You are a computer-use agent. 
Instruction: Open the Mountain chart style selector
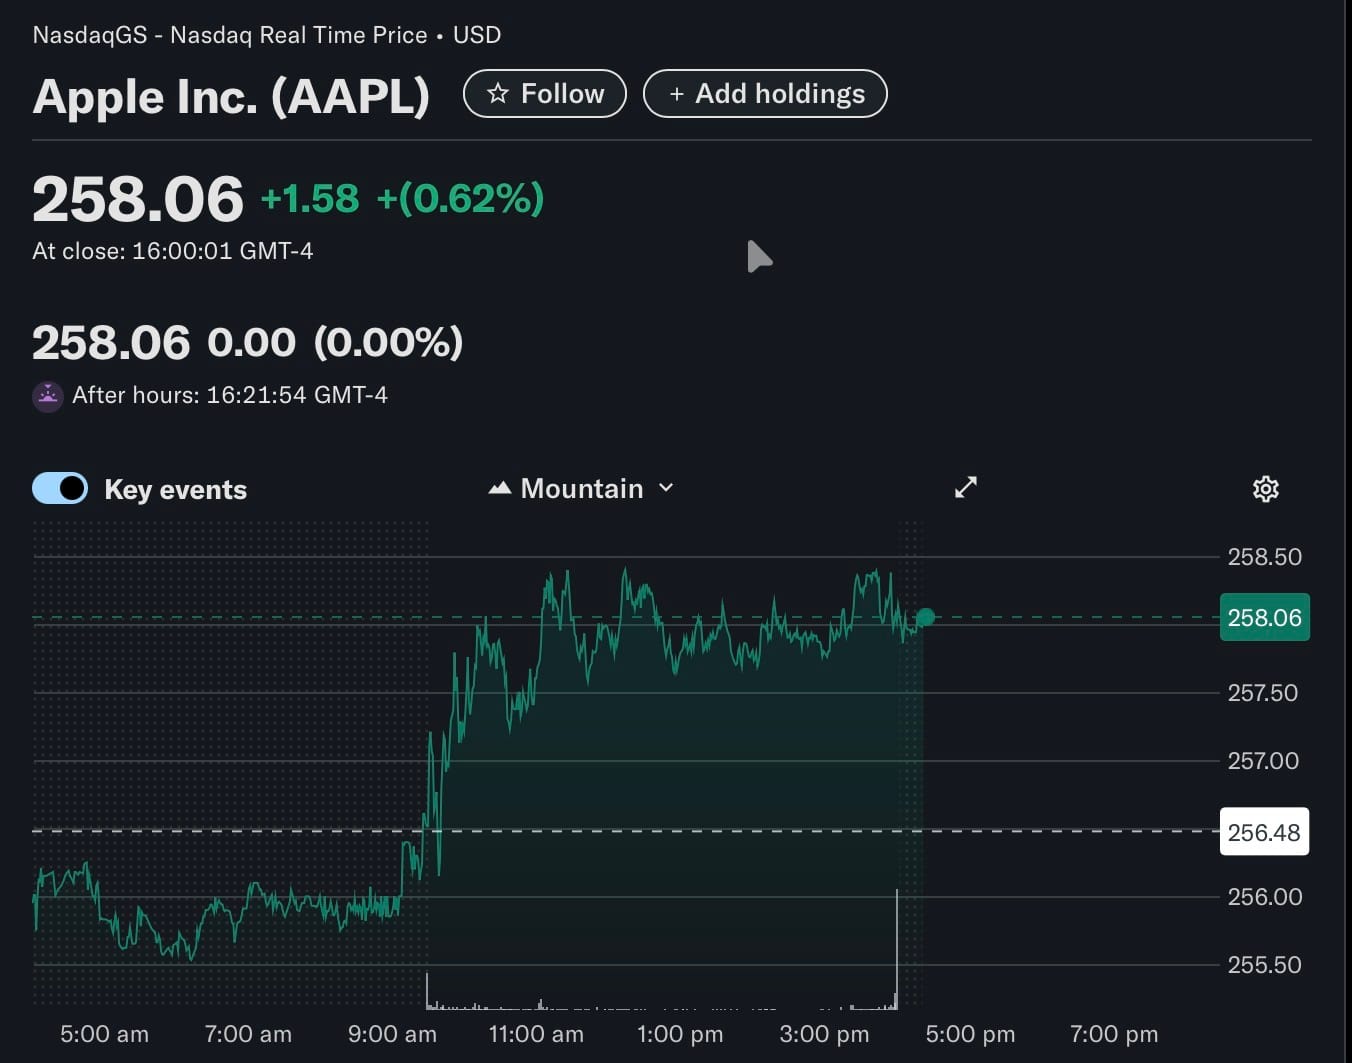point(581,488)
